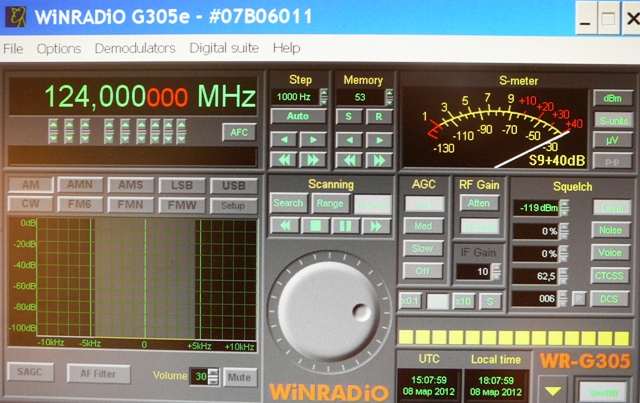
Task: Select x0.1 tuning knob multiplier
Action: (410, 301)
